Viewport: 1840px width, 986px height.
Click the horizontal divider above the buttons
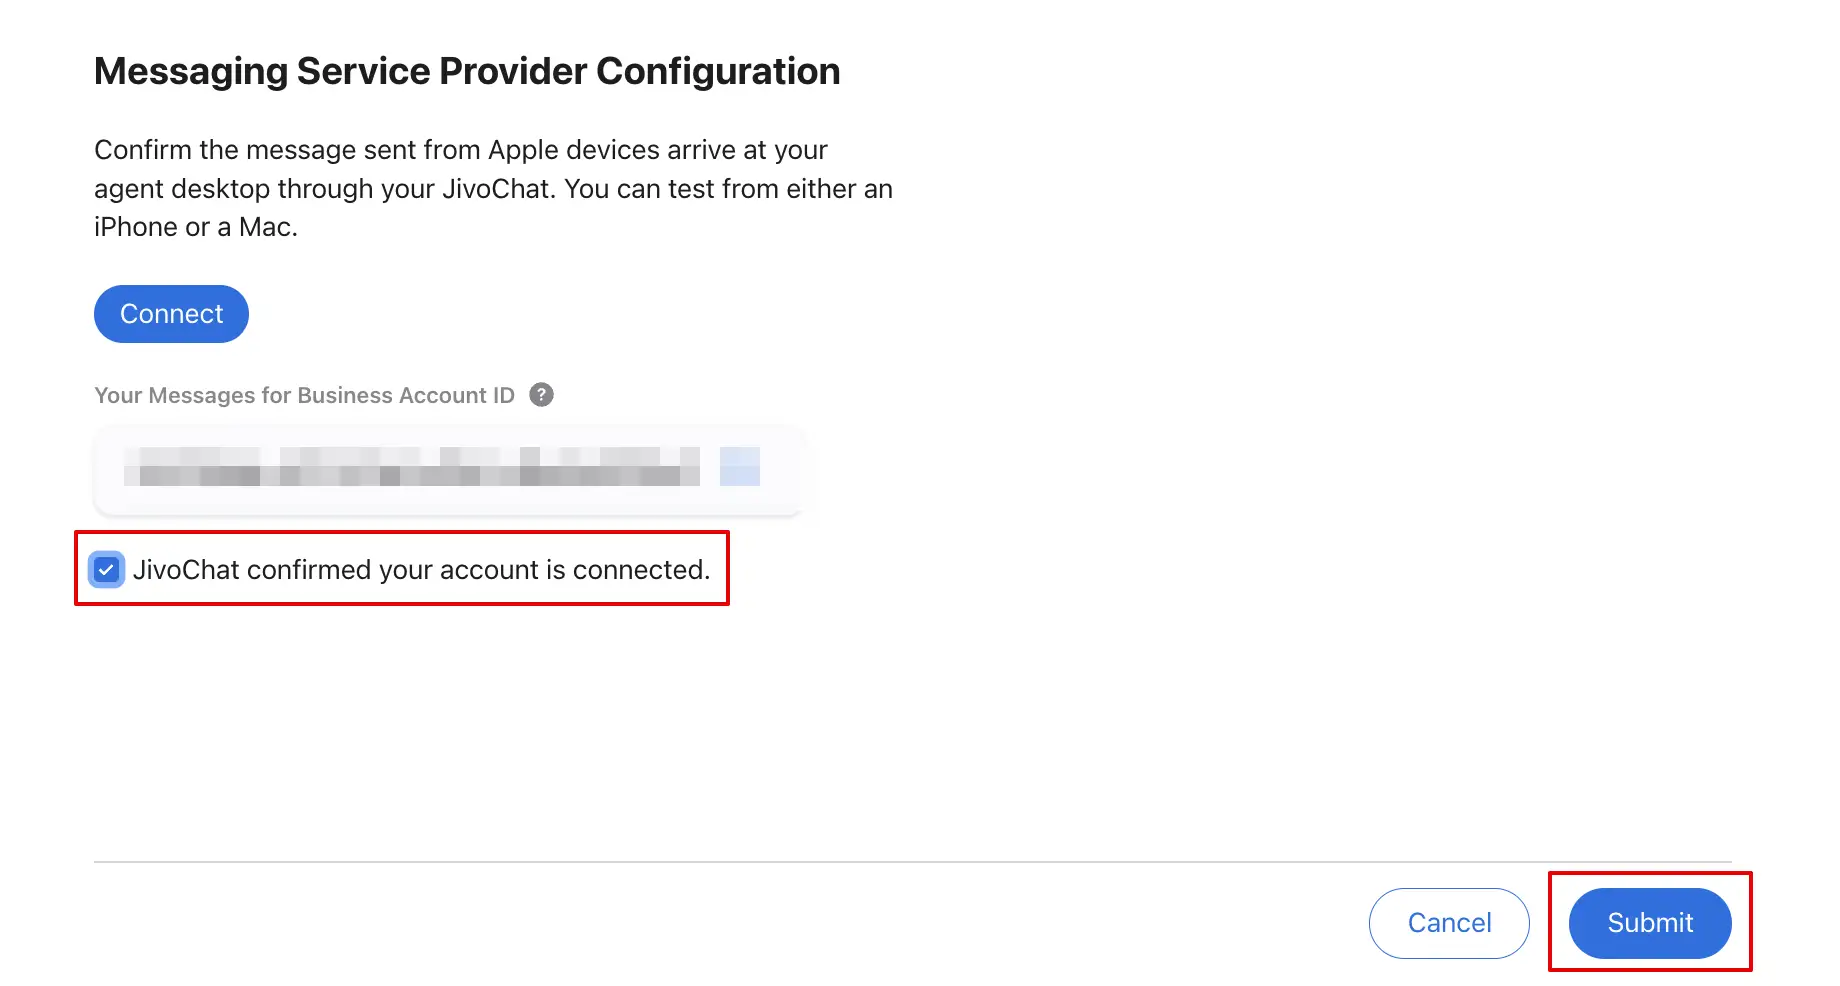pyautogui.click(x=912, y=861)
